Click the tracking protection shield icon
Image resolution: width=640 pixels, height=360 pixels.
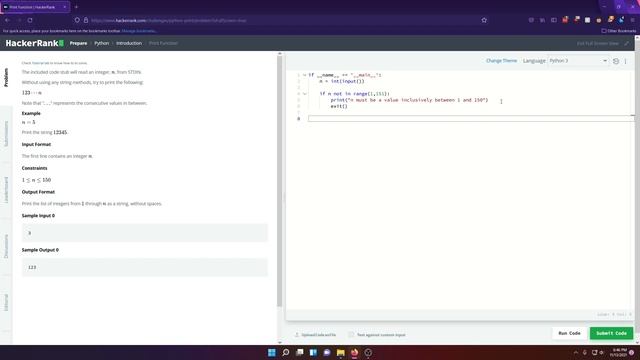click(77, 20)
